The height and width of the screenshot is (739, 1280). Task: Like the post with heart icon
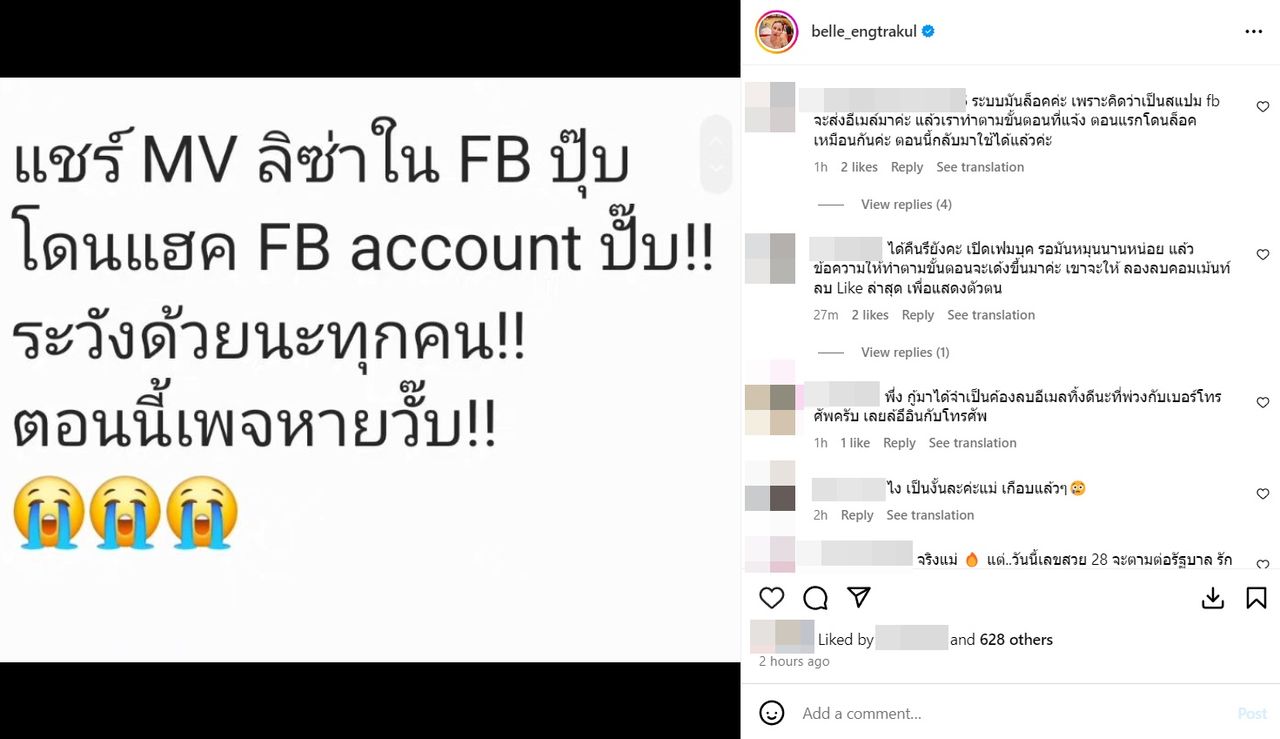point(772,598)
